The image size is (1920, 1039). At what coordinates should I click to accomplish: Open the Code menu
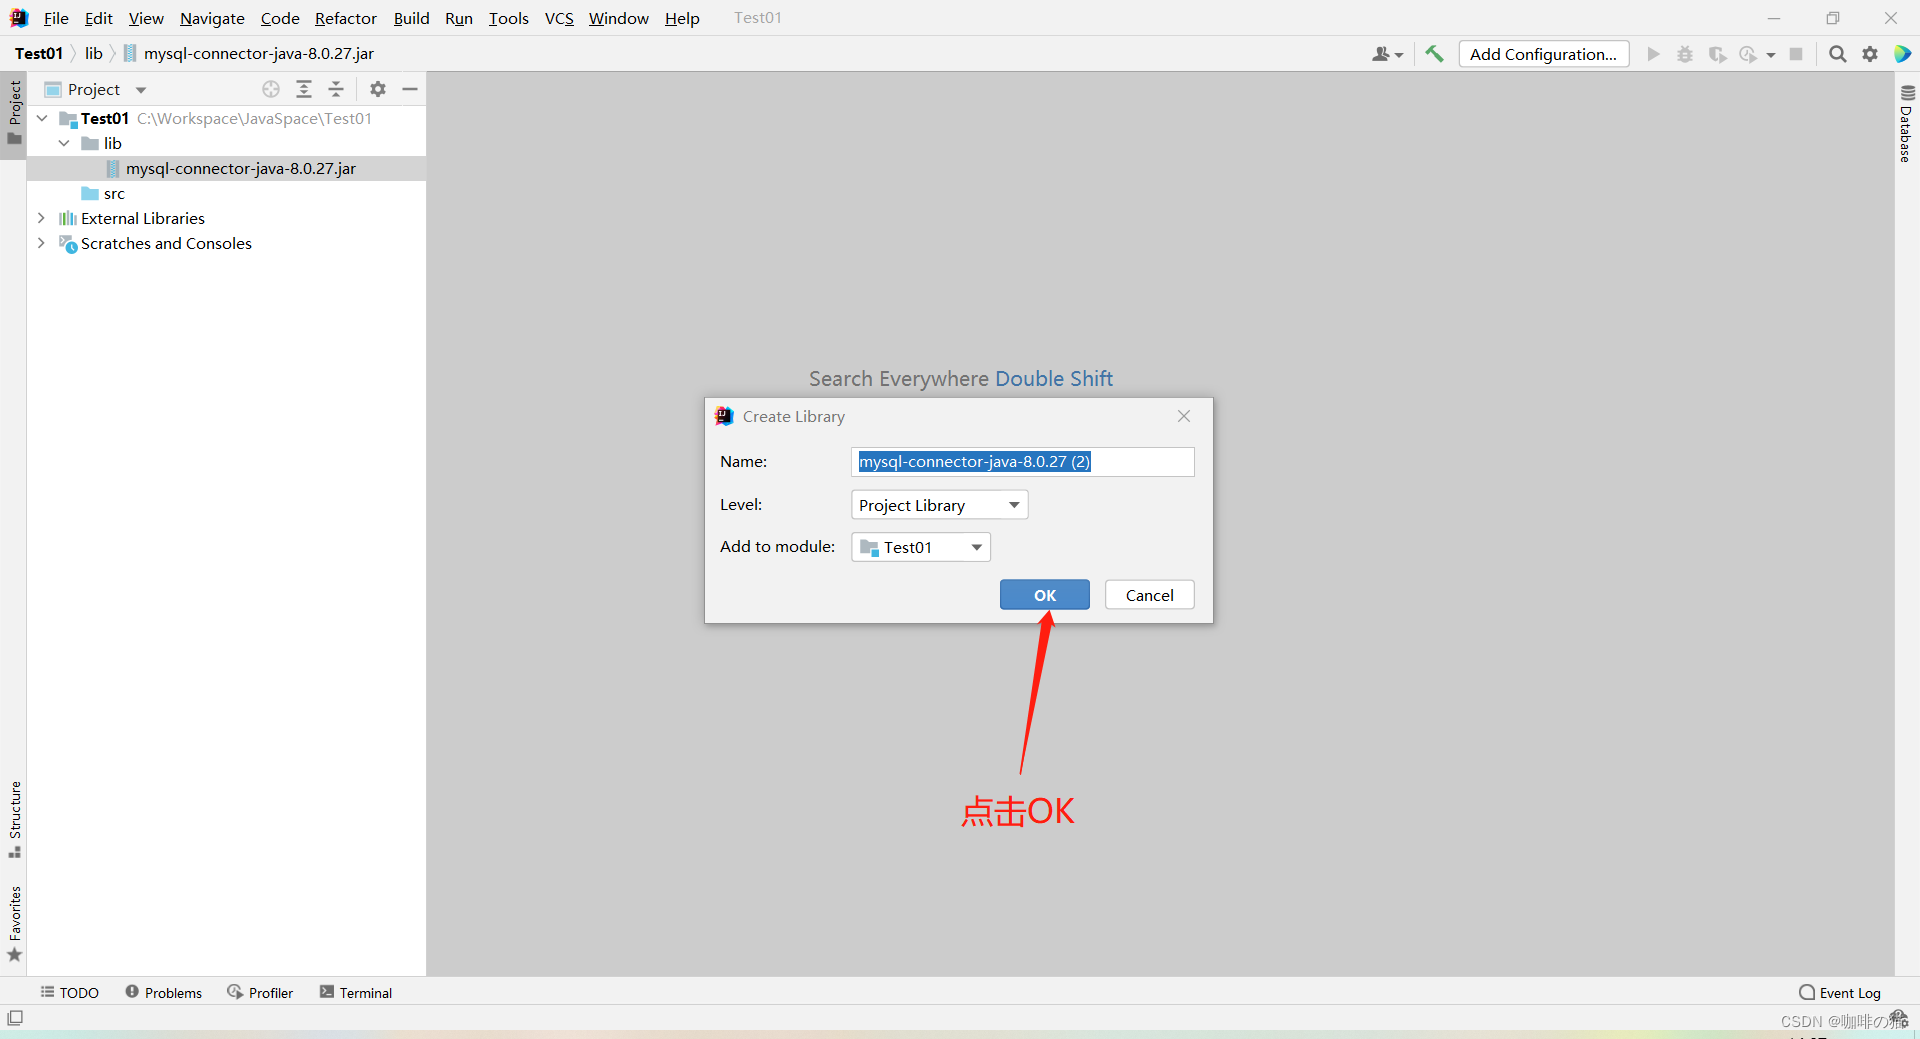280,18
